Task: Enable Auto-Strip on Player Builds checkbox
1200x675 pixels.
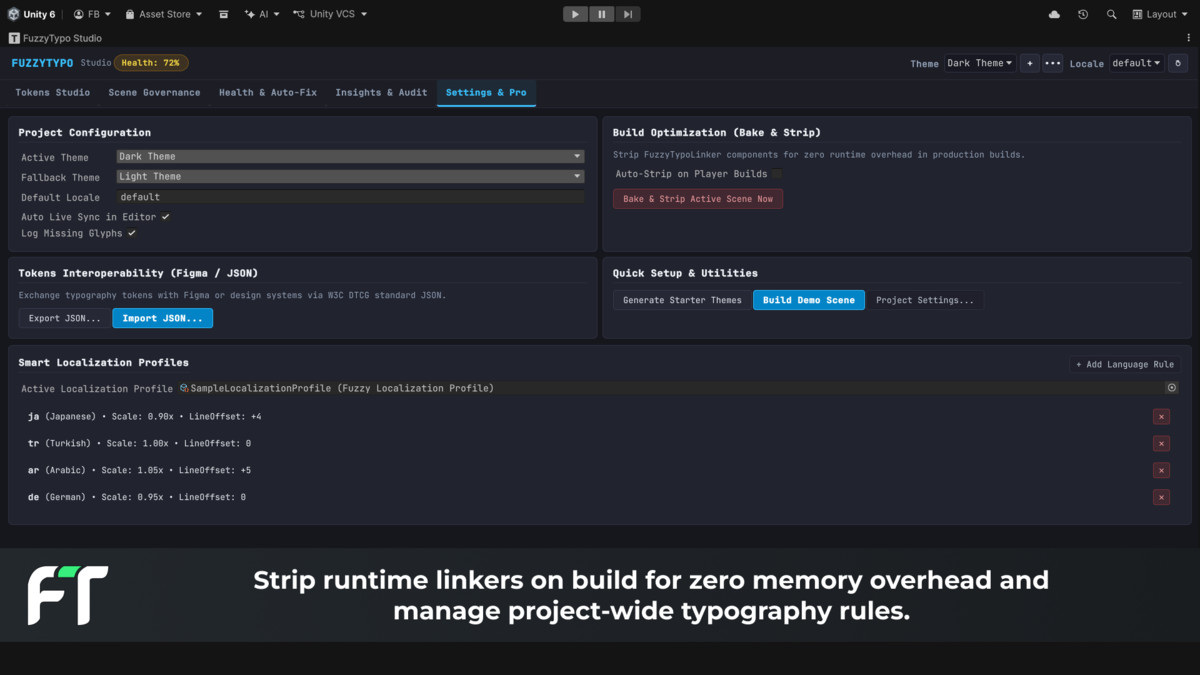Action: [777, 174]
